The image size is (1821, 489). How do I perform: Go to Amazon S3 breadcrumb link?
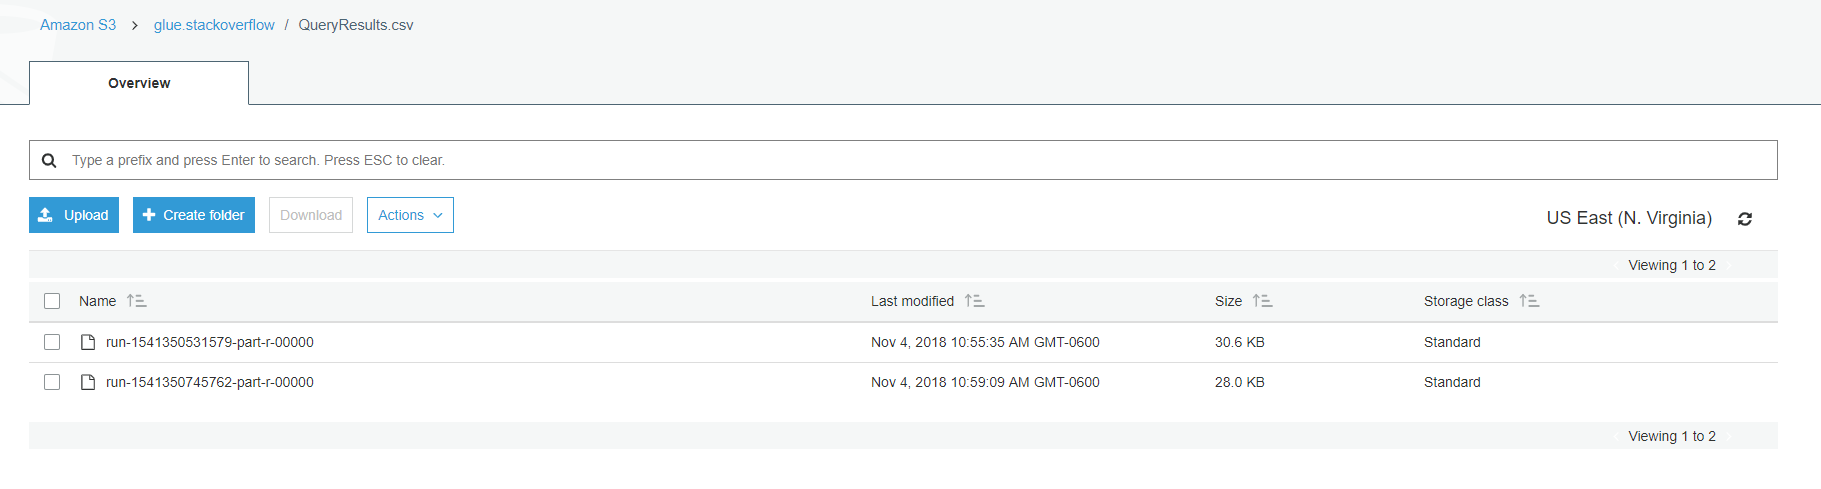click(x=78, y=25)
